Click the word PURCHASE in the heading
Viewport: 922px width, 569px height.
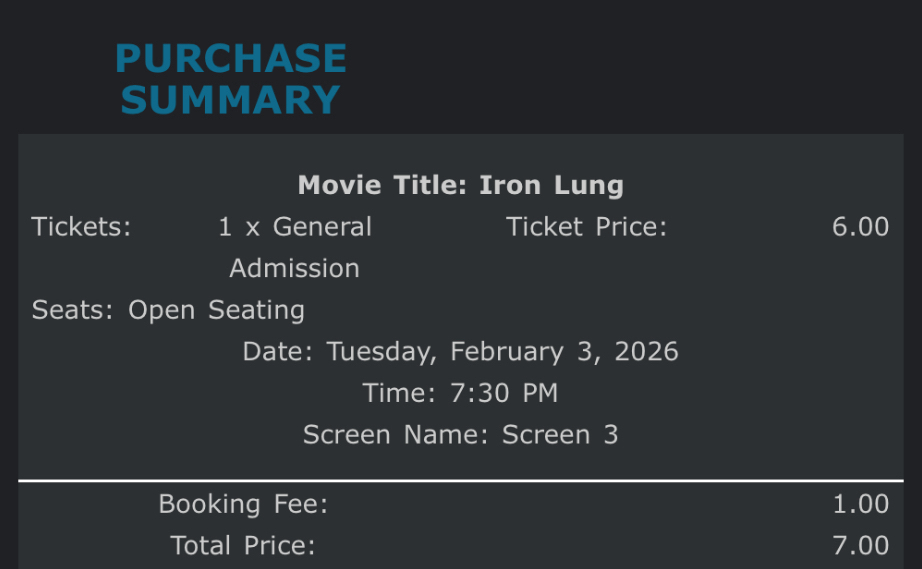[230, 58]
